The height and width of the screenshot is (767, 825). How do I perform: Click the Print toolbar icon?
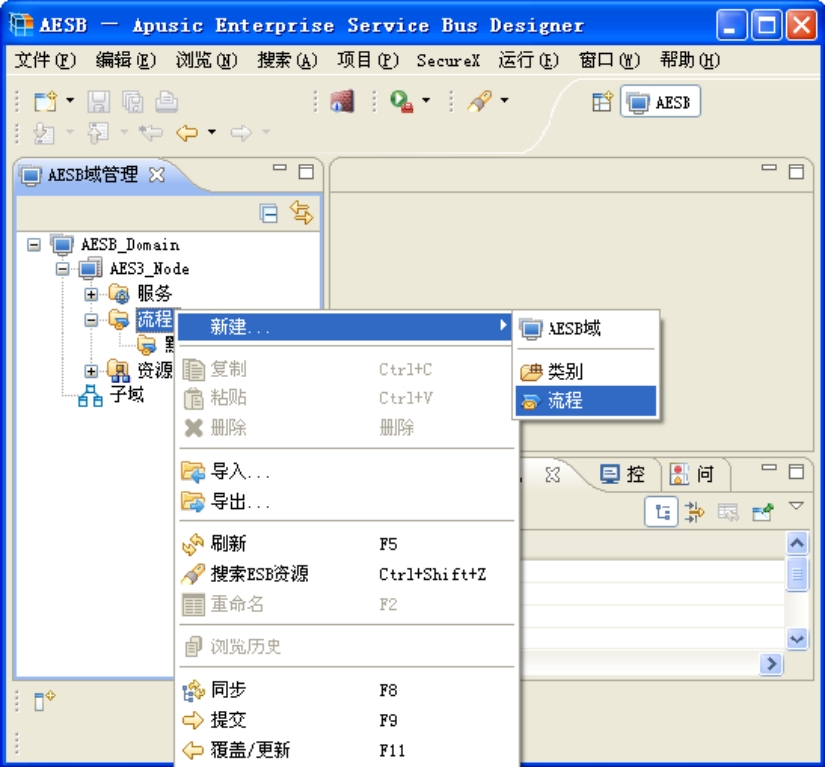(x=166, y=102)
